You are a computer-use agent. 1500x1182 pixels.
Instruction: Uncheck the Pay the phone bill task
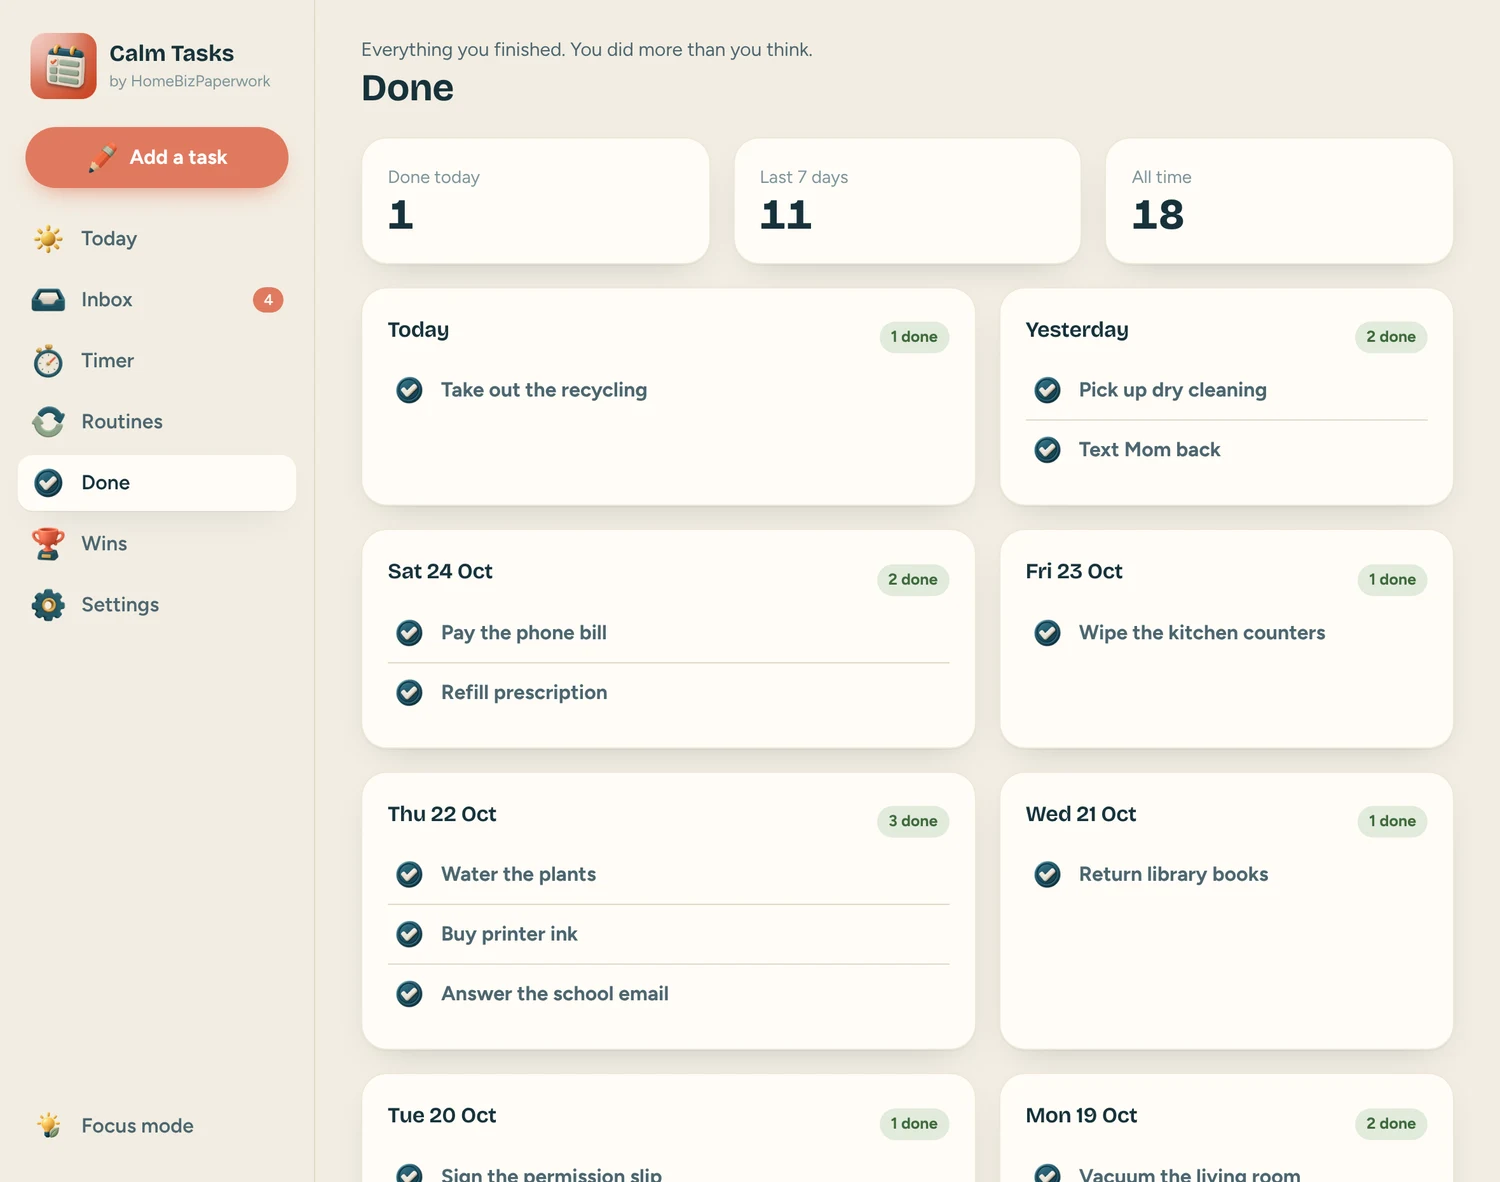409,633
